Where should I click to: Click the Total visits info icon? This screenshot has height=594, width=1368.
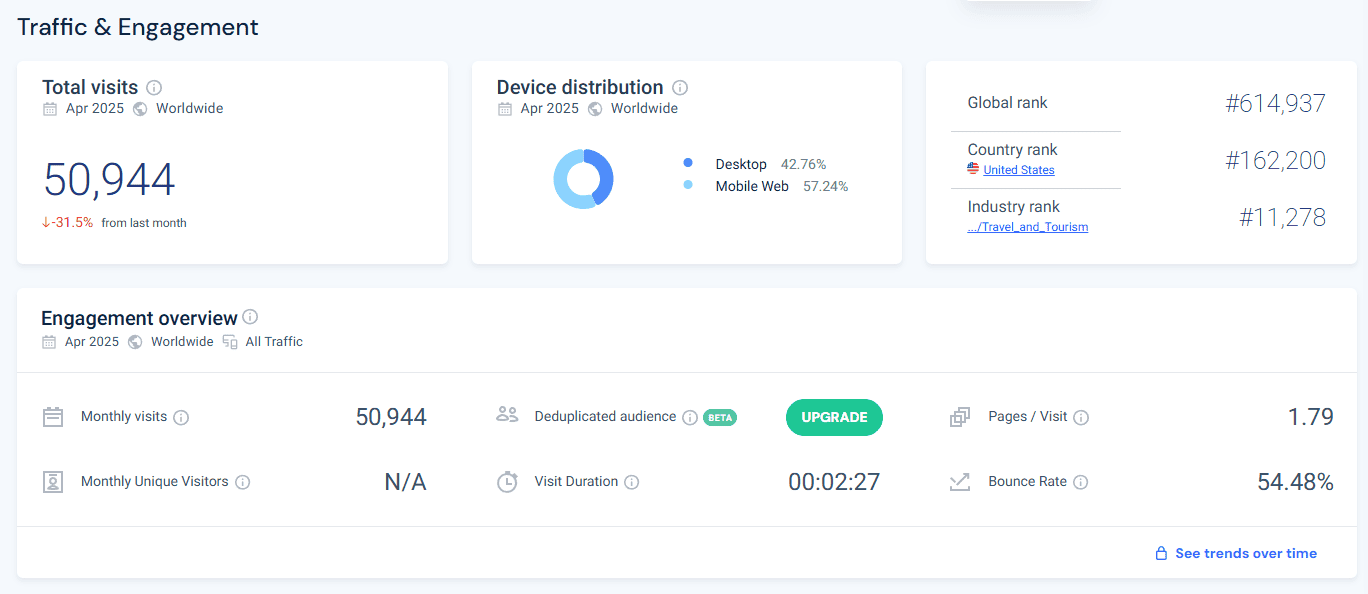(154, 88)
